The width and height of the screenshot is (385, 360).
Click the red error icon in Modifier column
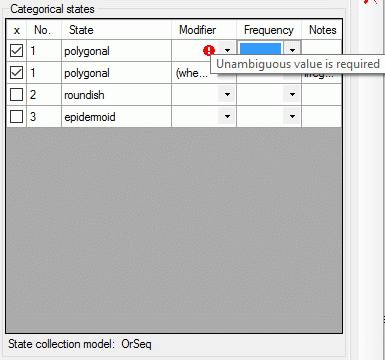[x=209, y=51]
